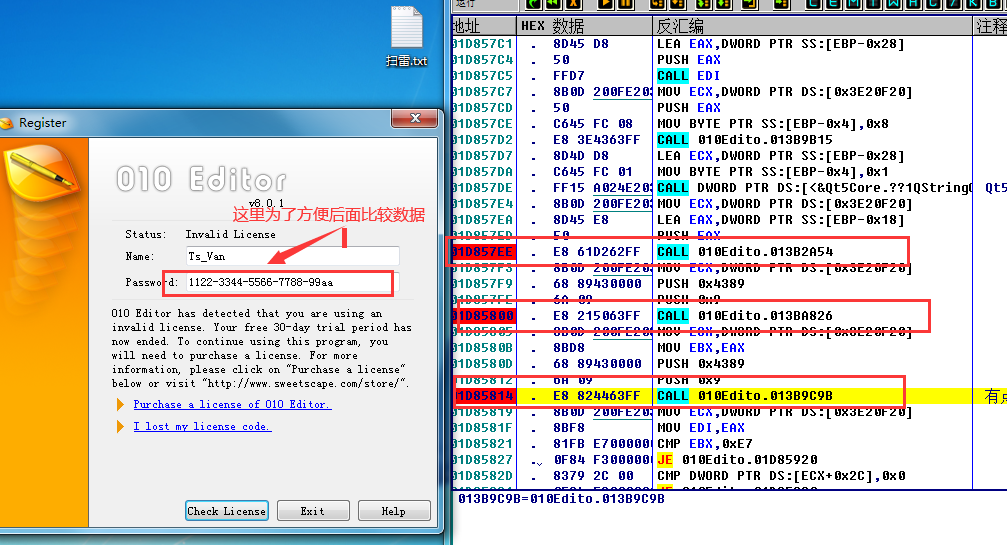Image resolution: width=1007 pixels, height=545 pixels.
Task: Click 'Invalid License' status text
Action: 231,234
